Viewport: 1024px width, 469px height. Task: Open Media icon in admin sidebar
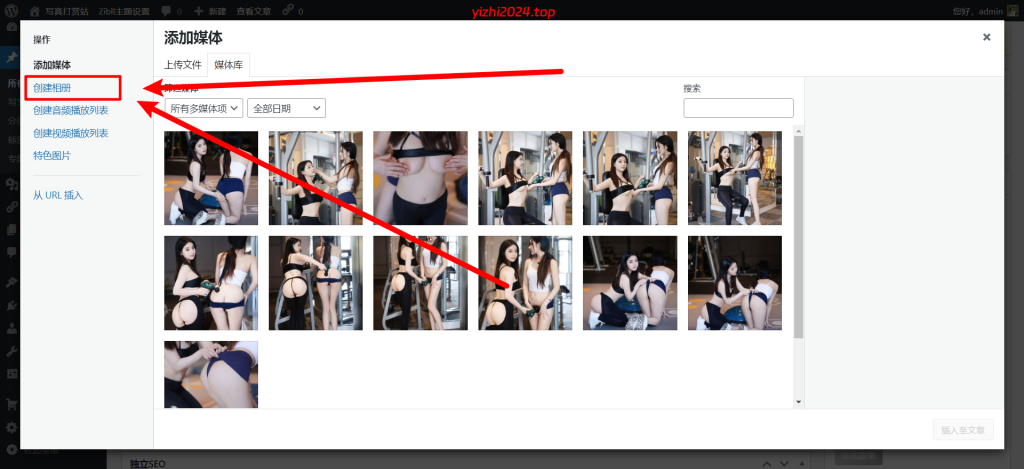pos(11,184)
